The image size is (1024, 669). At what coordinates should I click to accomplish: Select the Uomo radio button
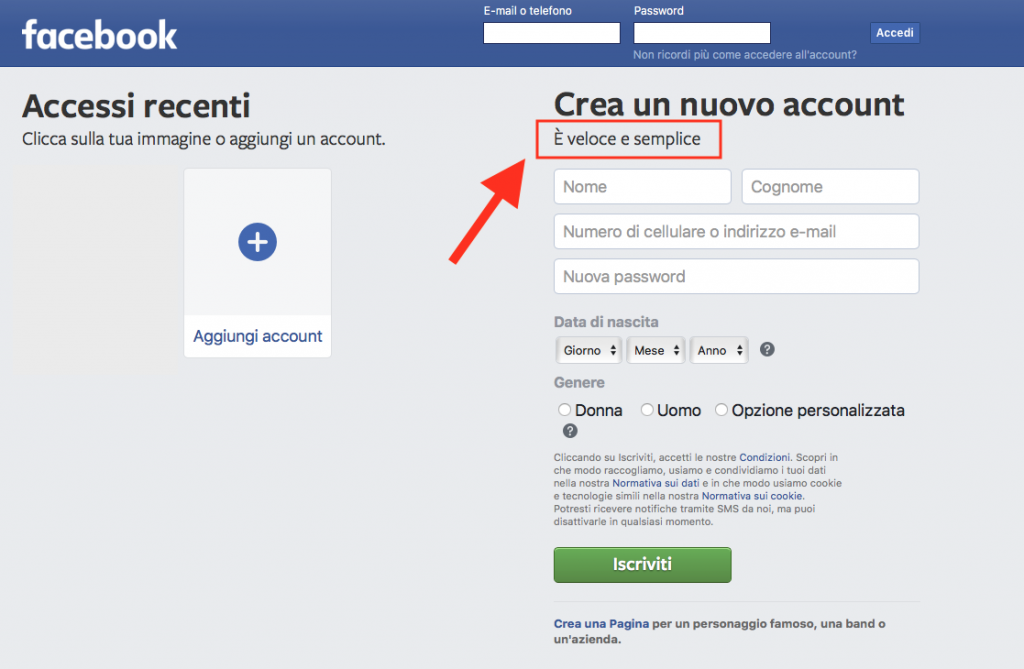click(x=647, y=410)
